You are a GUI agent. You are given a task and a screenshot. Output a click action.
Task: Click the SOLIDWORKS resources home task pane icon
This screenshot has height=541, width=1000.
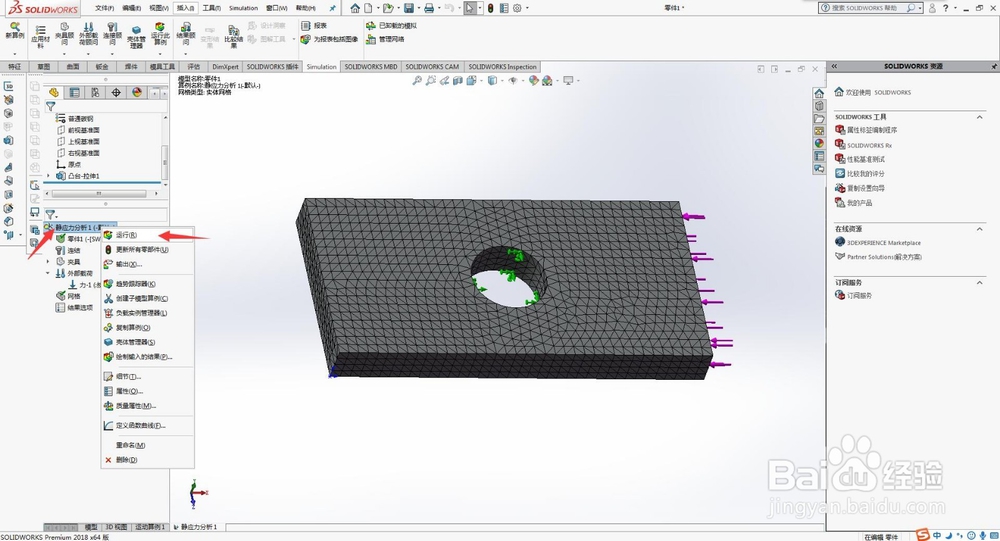click(819, 93)
